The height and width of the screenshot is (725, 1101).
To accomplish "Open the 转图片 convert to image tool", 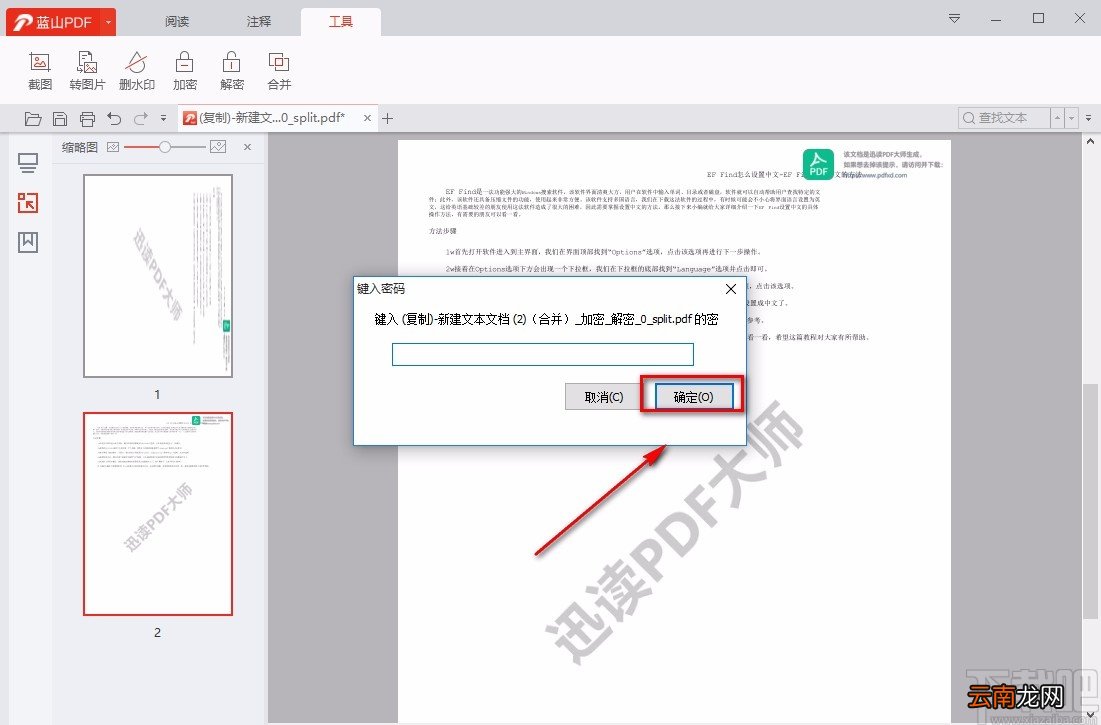I will point(87,71).
